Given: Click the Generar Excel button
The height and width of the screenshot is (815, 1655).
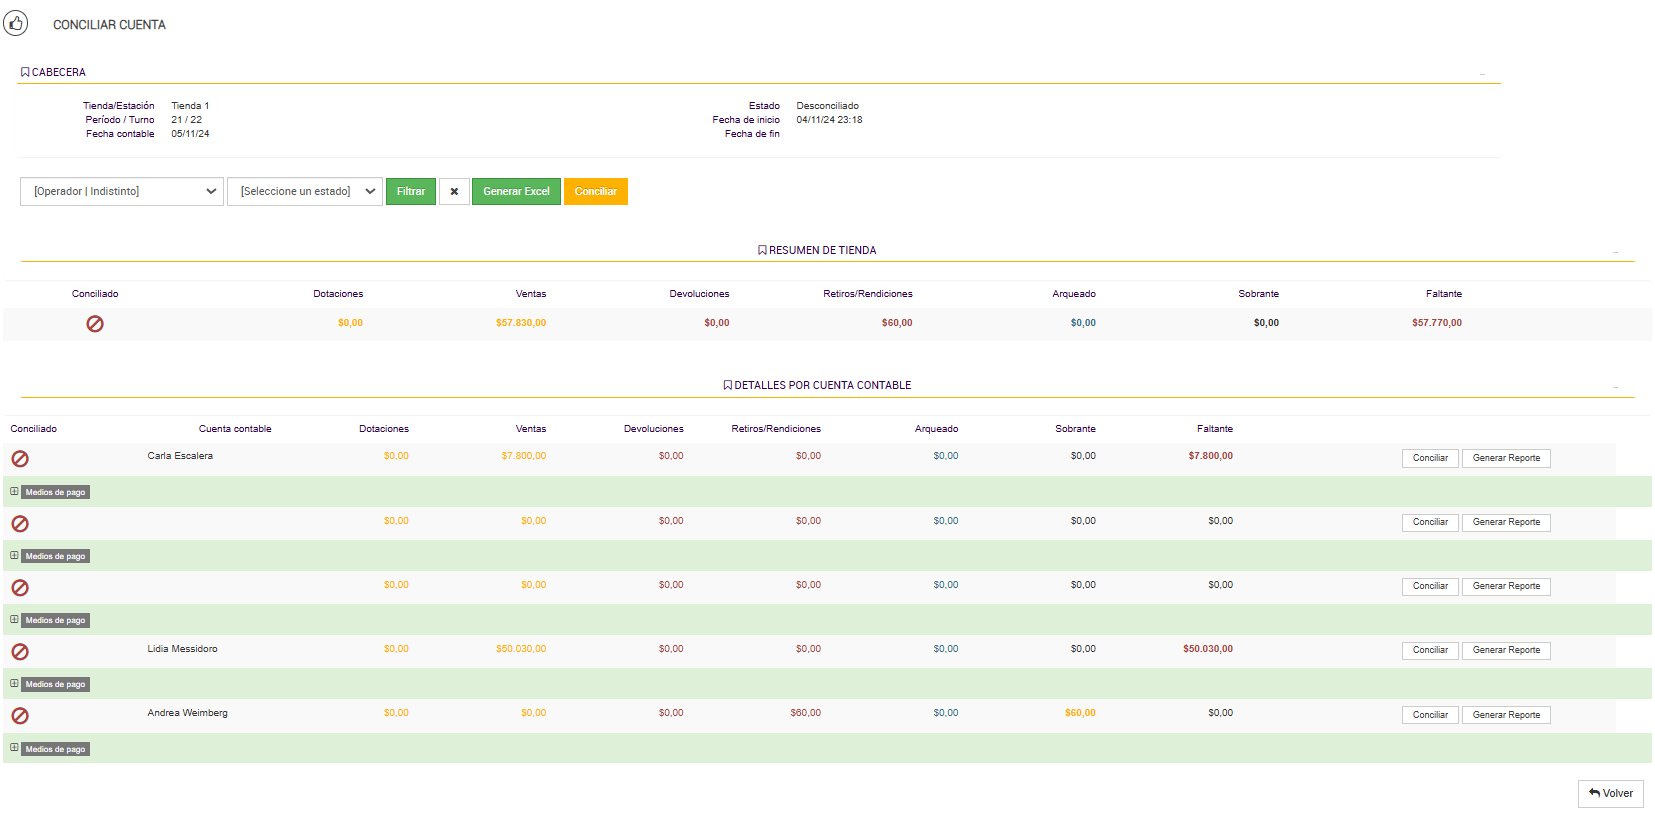Looking at the screenshot, I should tap(516, 191).
